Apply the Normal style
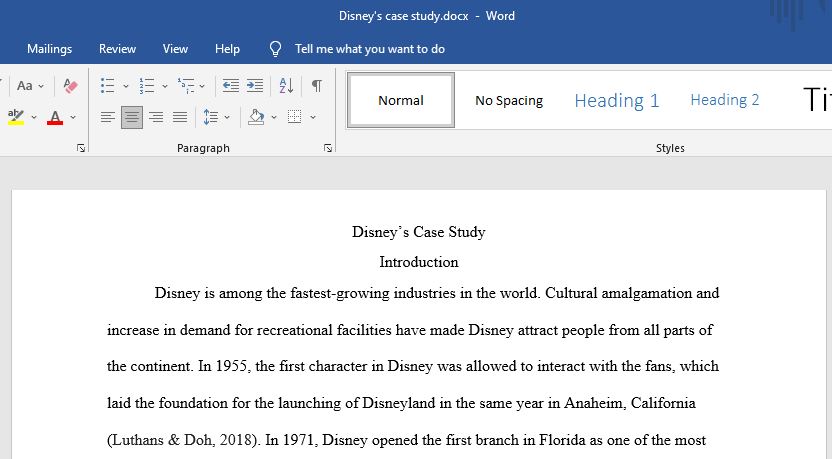Viewport: 832px width, 459px height. tap(401, 100)
